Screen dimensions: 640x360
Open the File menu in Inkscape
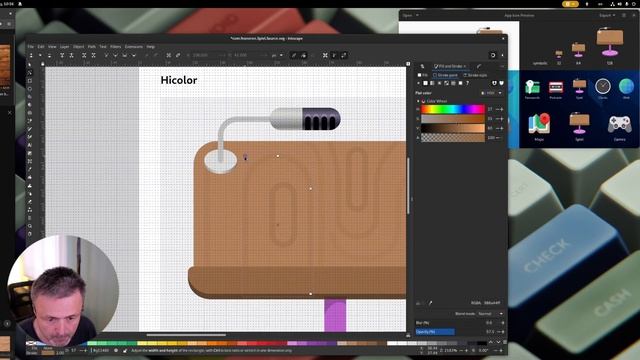click(x=31, y=47)
